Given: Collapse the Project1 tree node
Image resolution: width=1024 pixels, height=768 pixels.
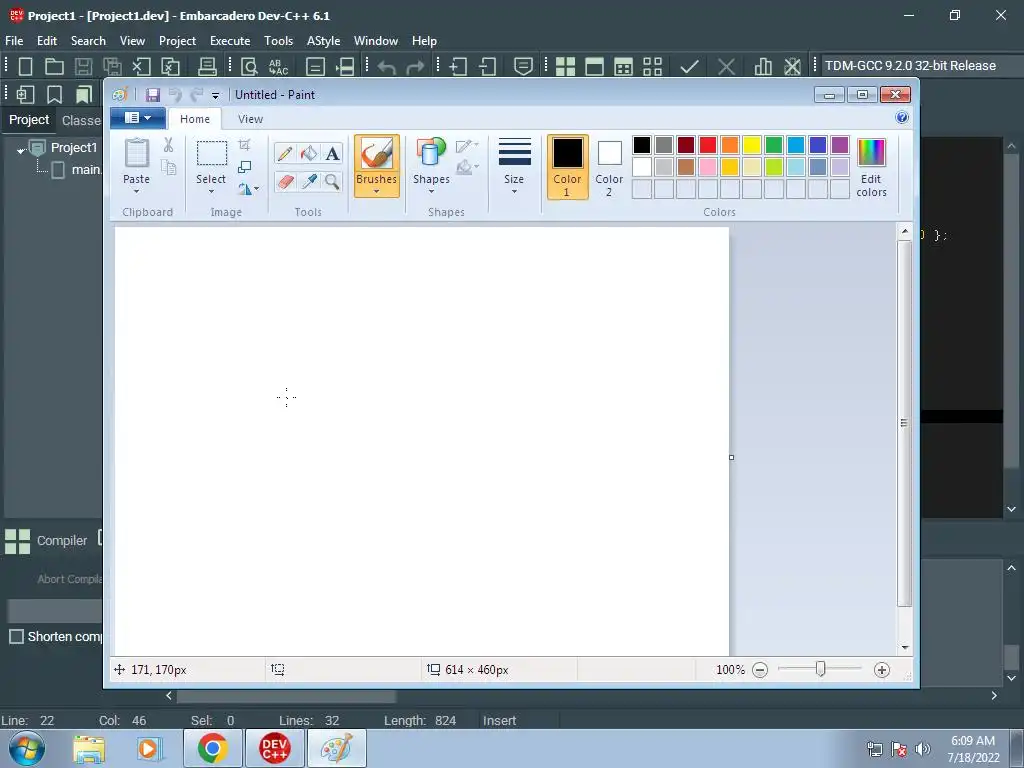Looking at the screenshot, I should (x=21, y=150).
